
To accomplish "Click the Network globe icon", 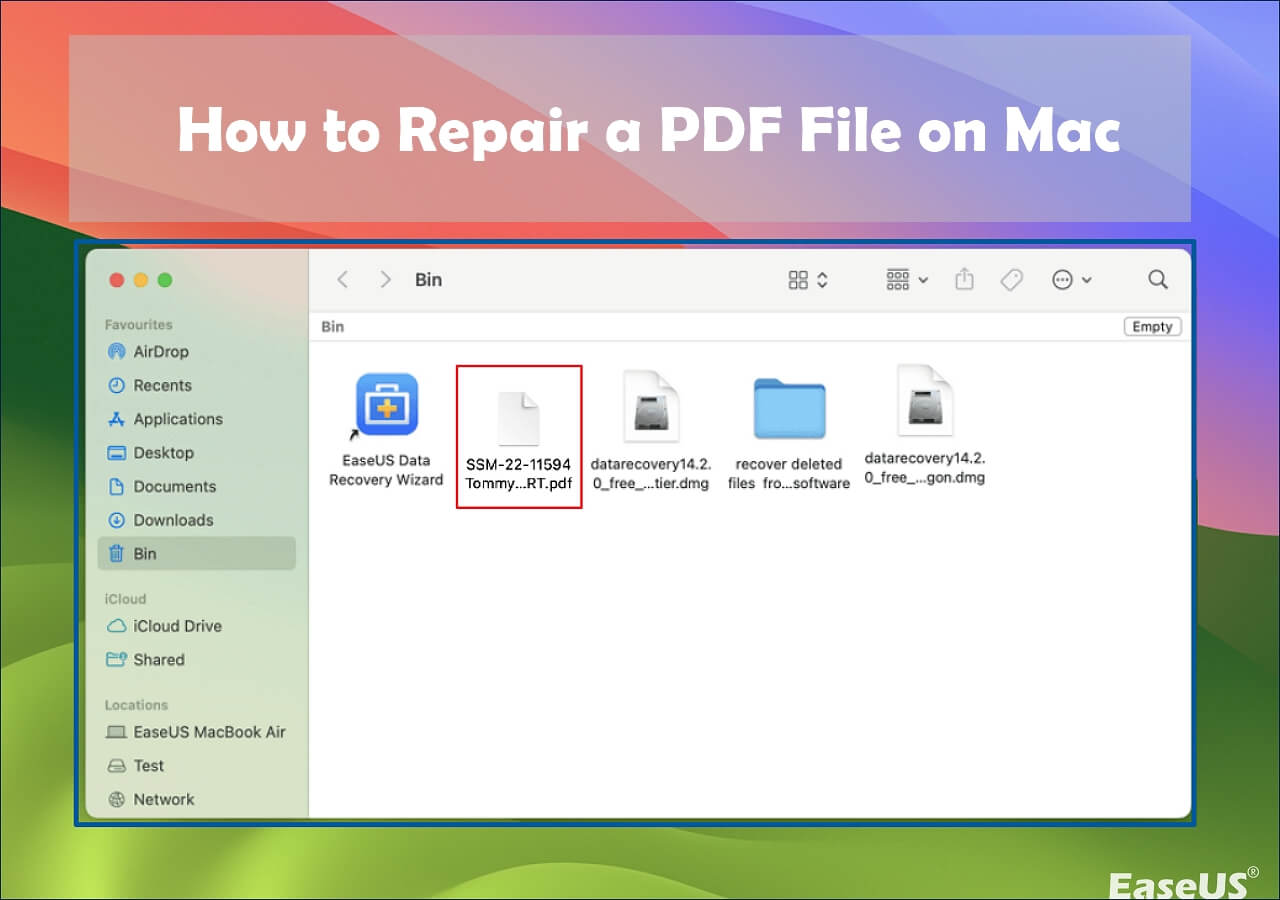I will pos(116,800).
